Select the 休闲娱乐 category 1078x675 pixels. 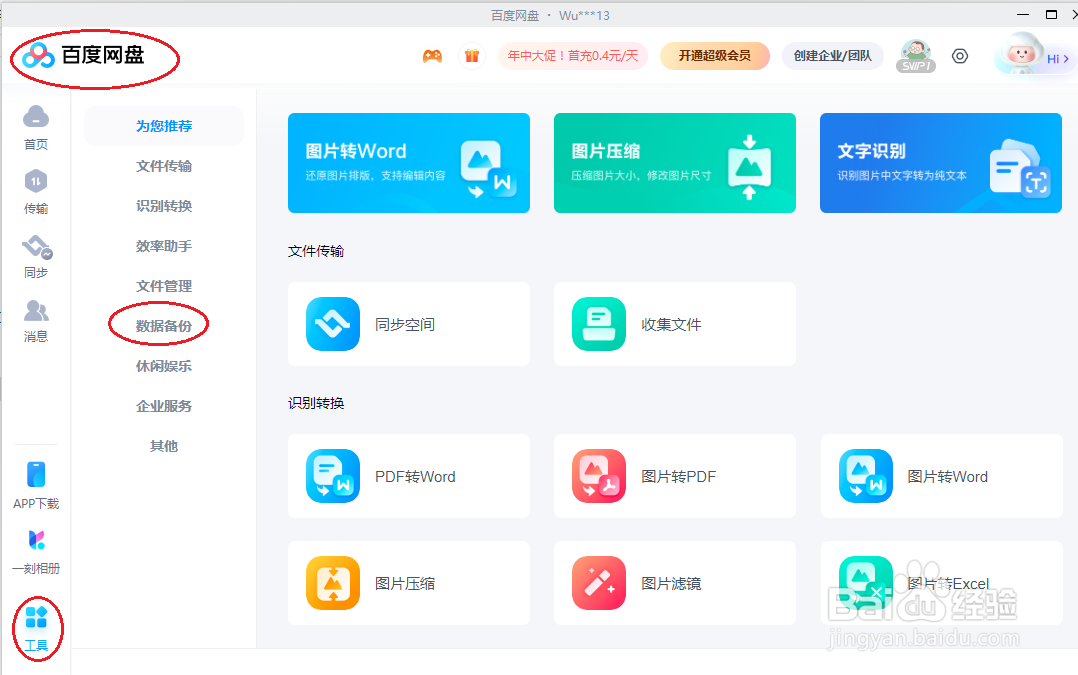164,366
